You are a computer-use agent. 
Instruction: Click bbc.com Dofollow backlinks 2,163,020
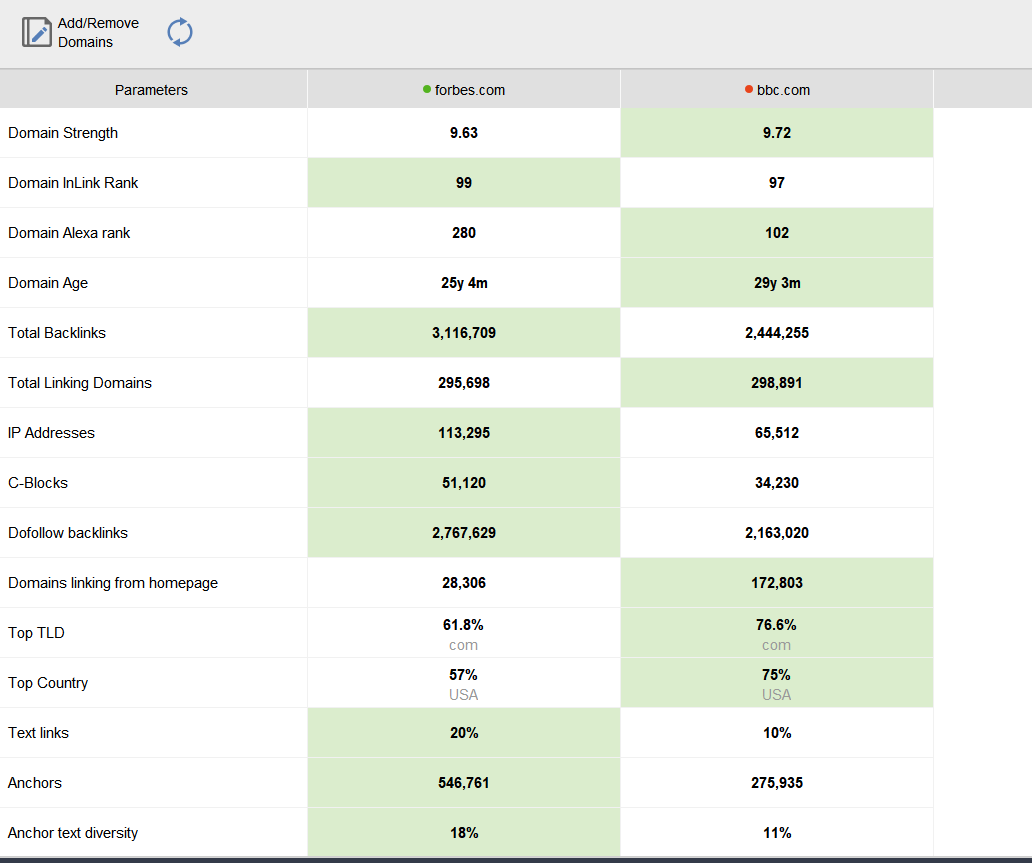click(777, 533)
